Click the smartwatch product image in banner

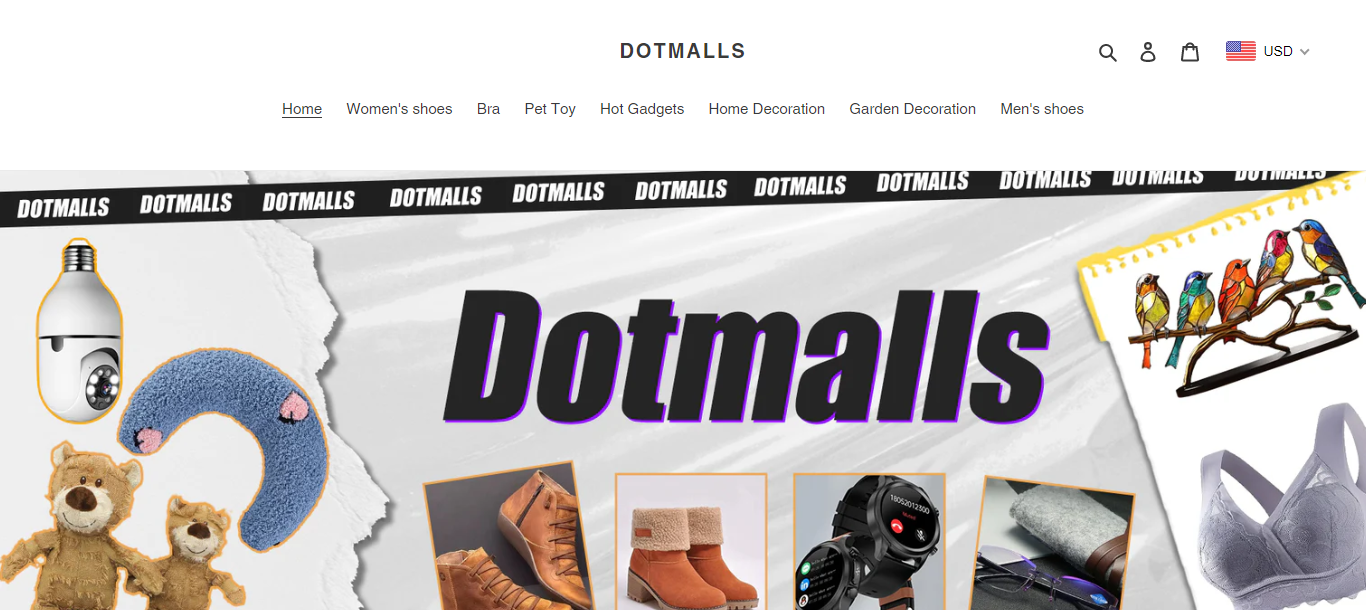tap(868, 541)
